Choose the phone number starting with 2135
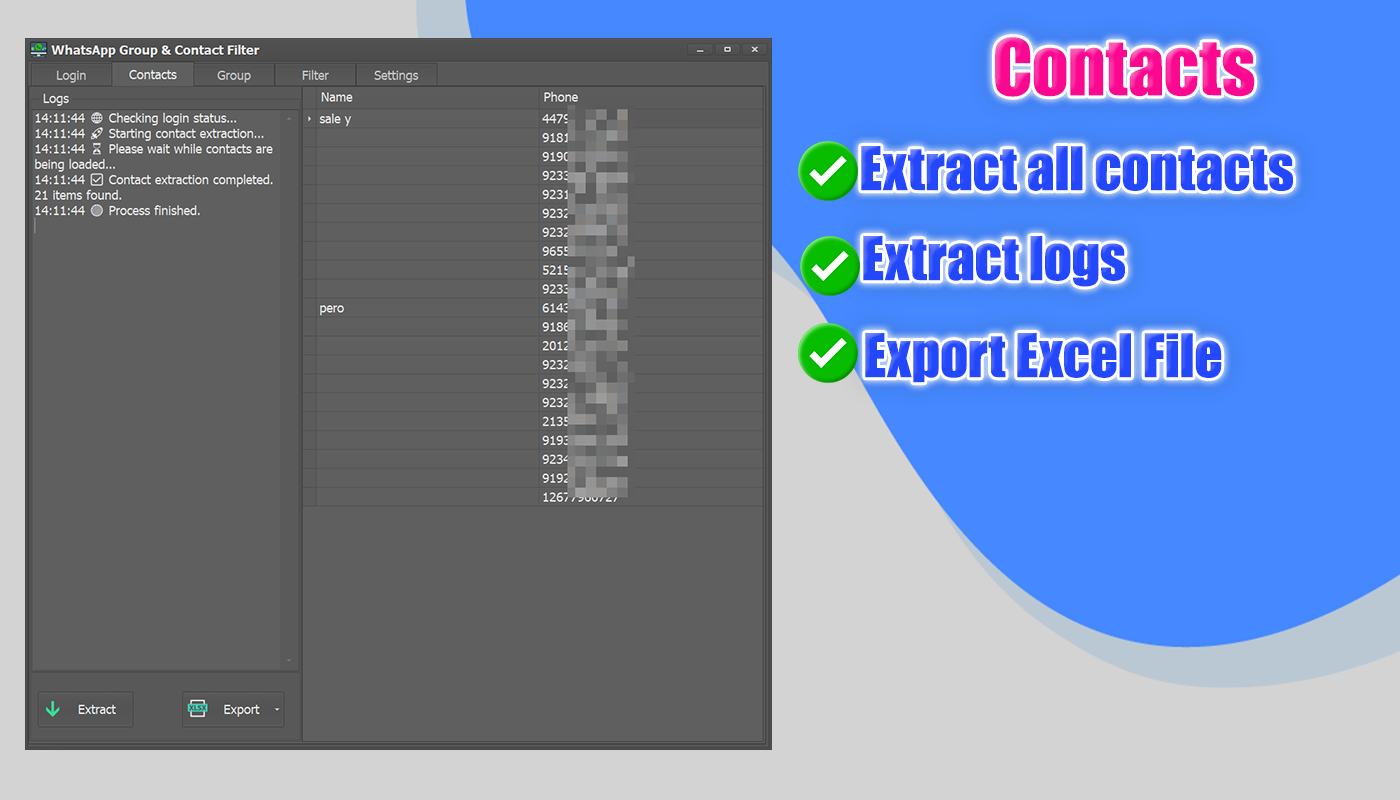Image resolution: width=1400 pixels, height=800 pixels. click(x=650, y=422)
